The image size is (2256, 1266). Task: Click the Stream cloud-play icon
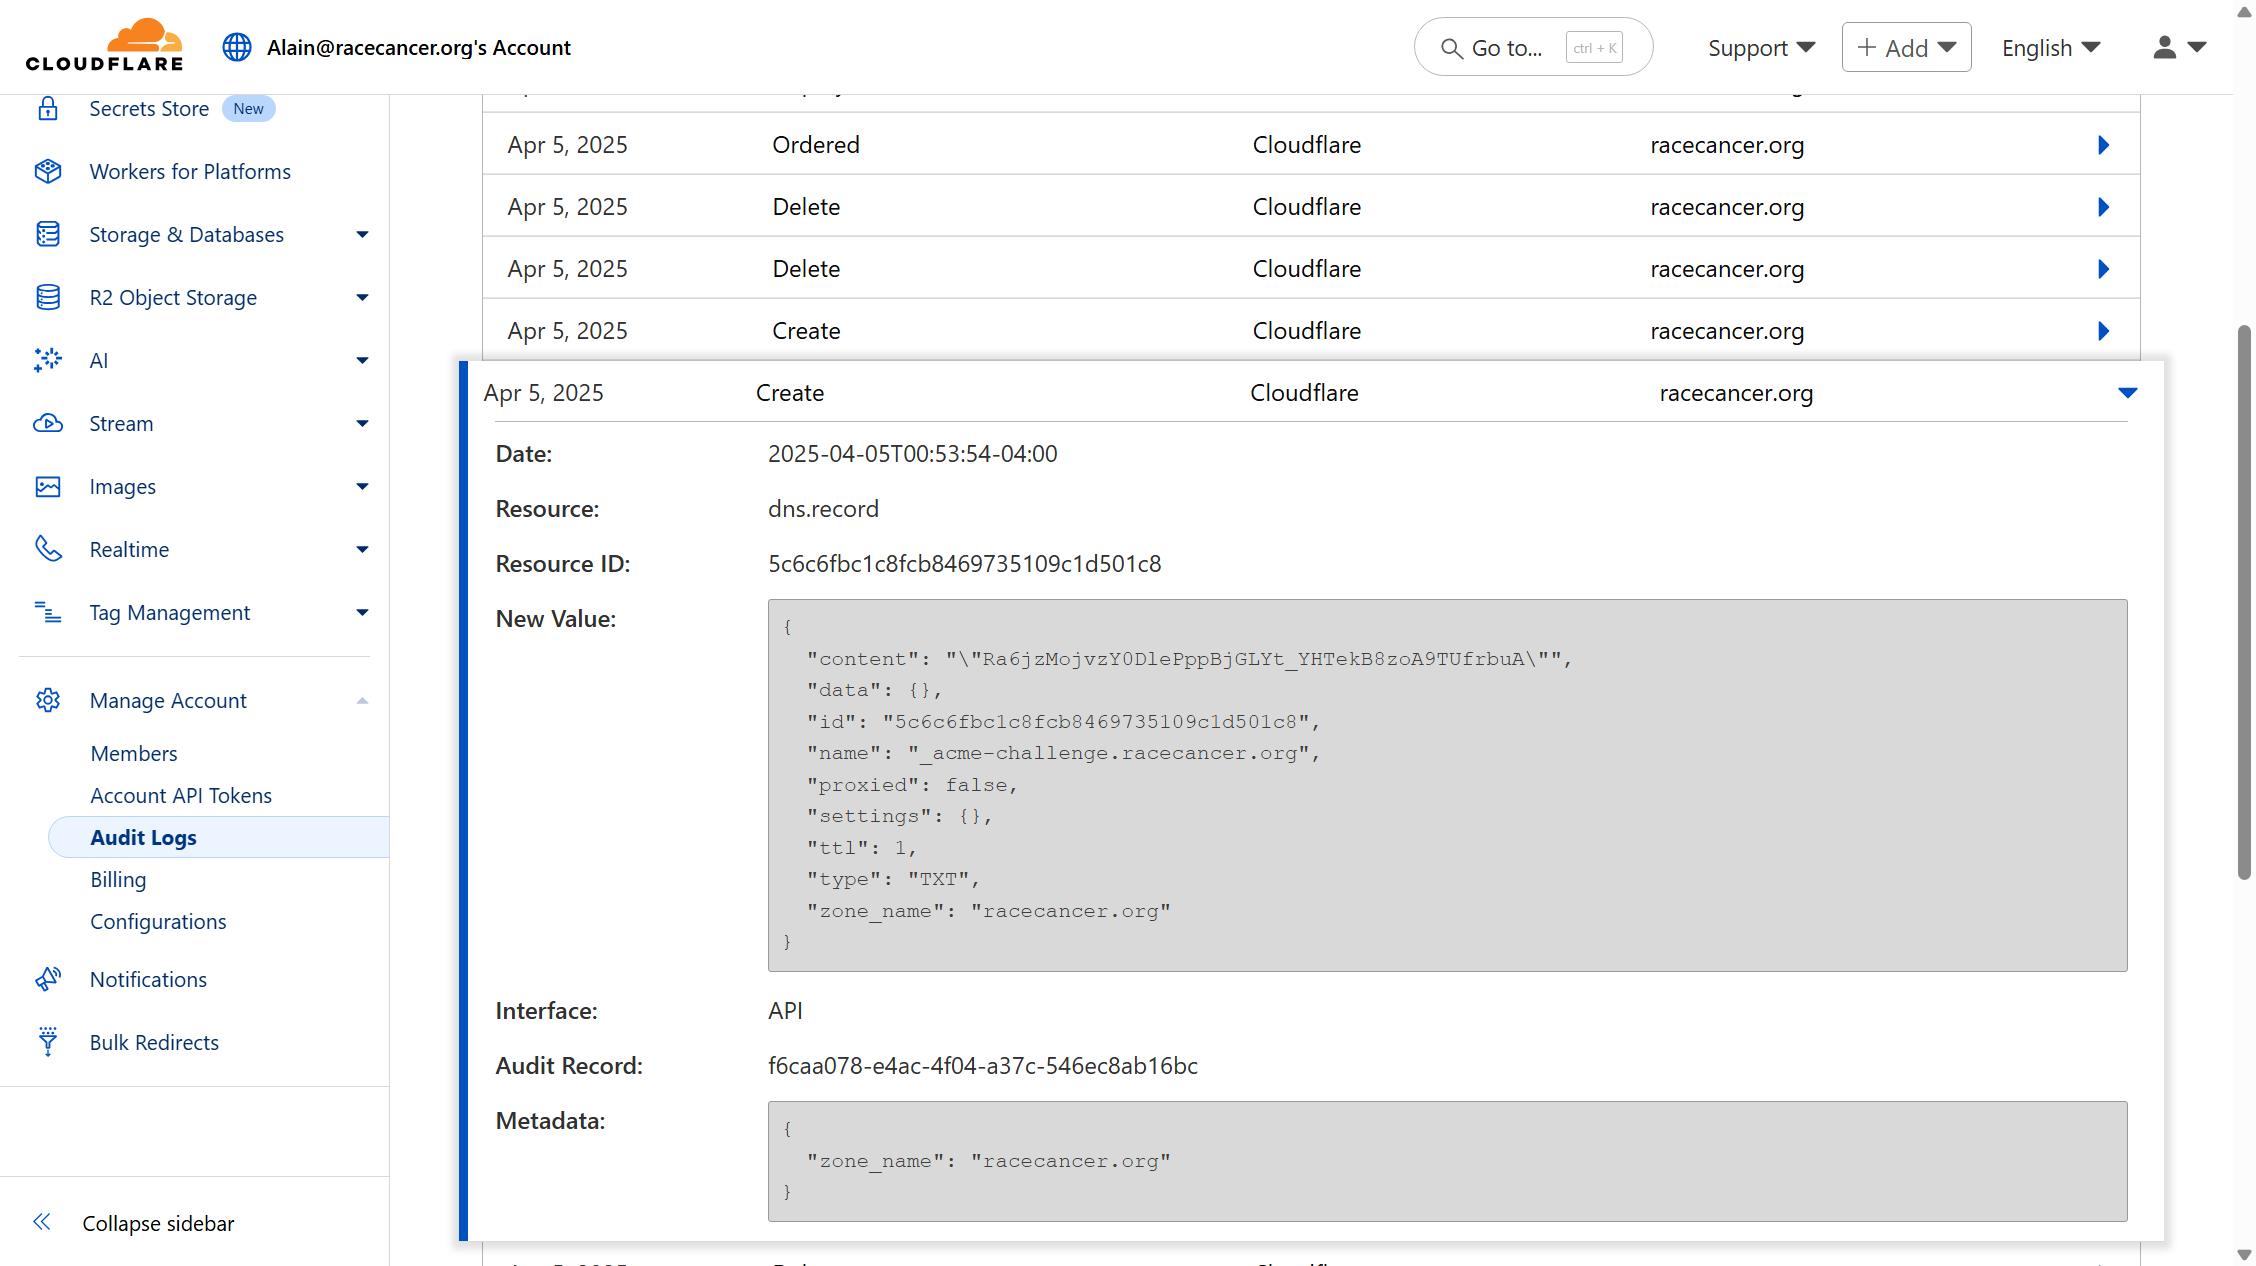coord(48,423)
